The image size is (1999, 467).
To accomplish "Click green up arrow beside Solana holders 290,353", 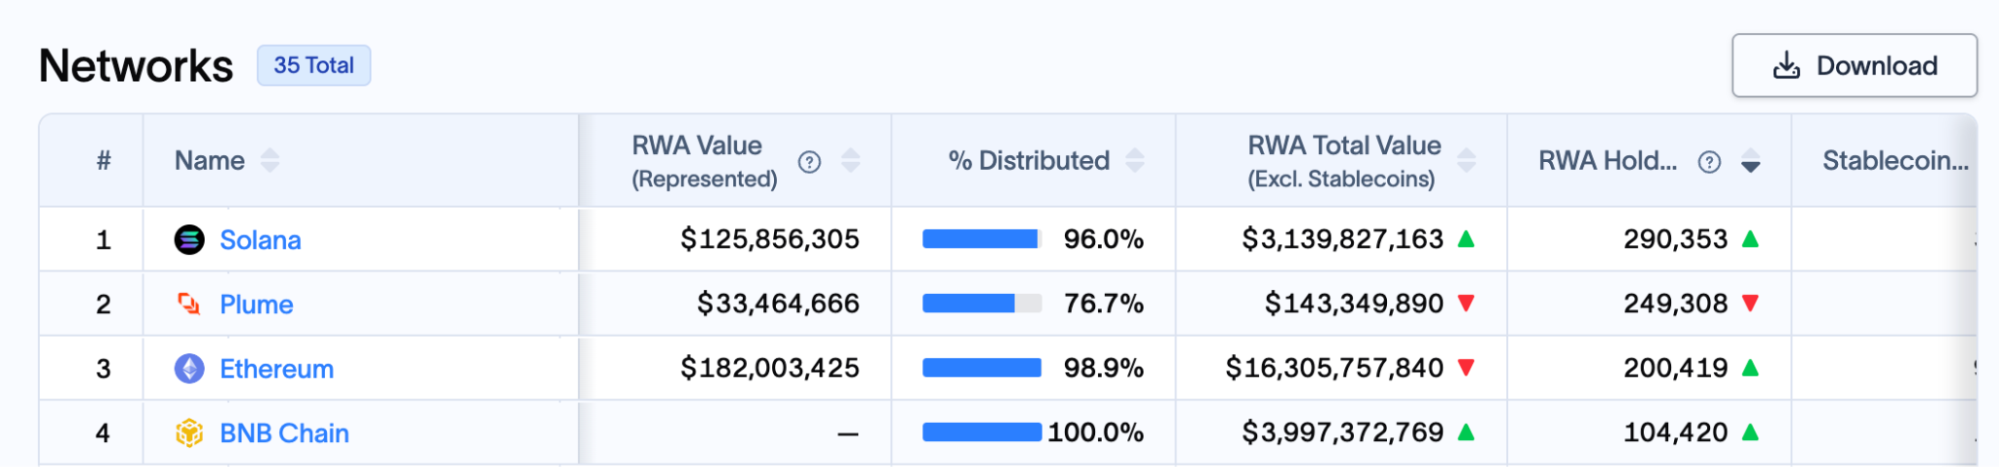I will click(x=1750, y=239).
